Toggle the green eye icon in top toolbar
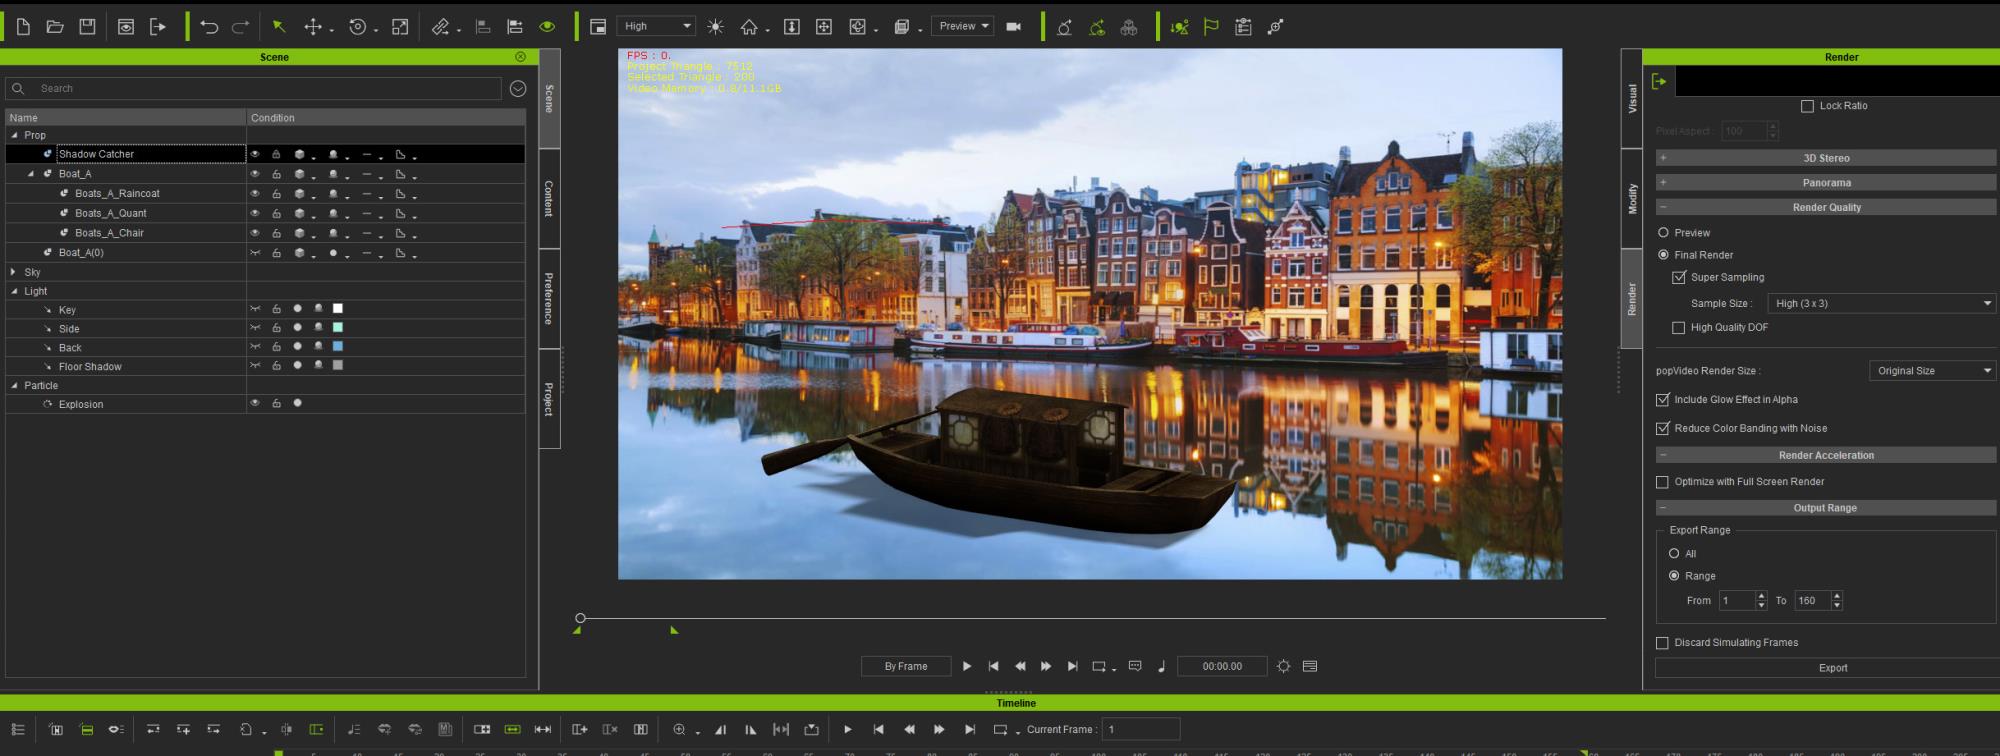Viewport: 2000px width, 756px height. click(x=547, y=27)
